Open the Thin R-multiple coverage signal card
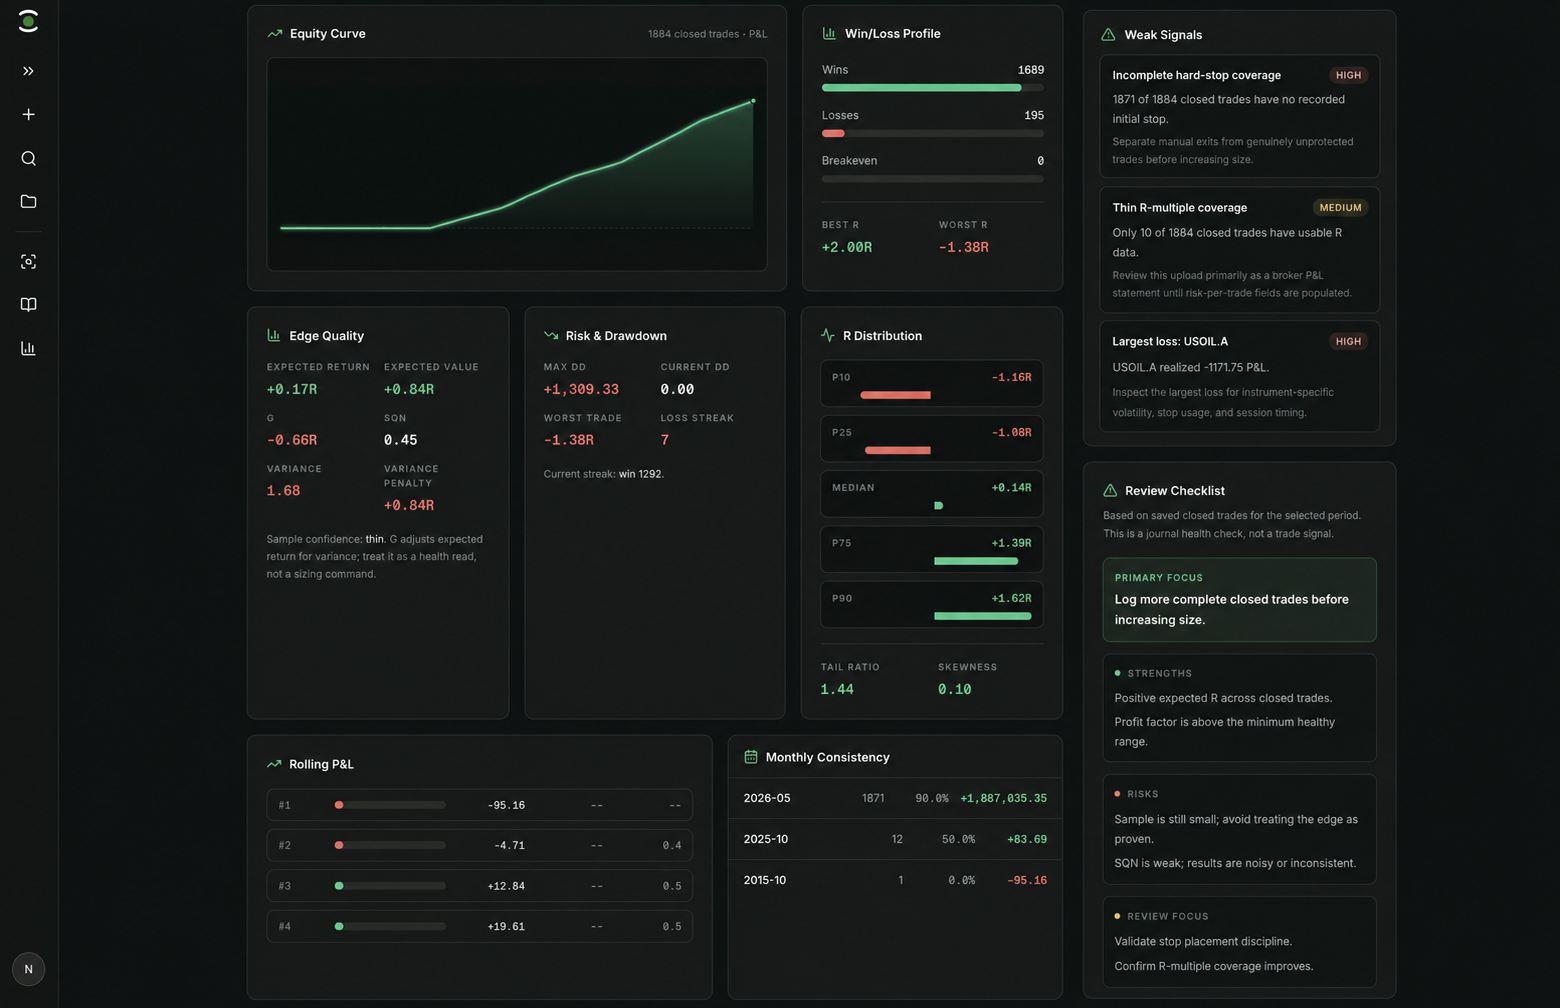Viewport: 1560px width, 1008px height. [1239, 250]
